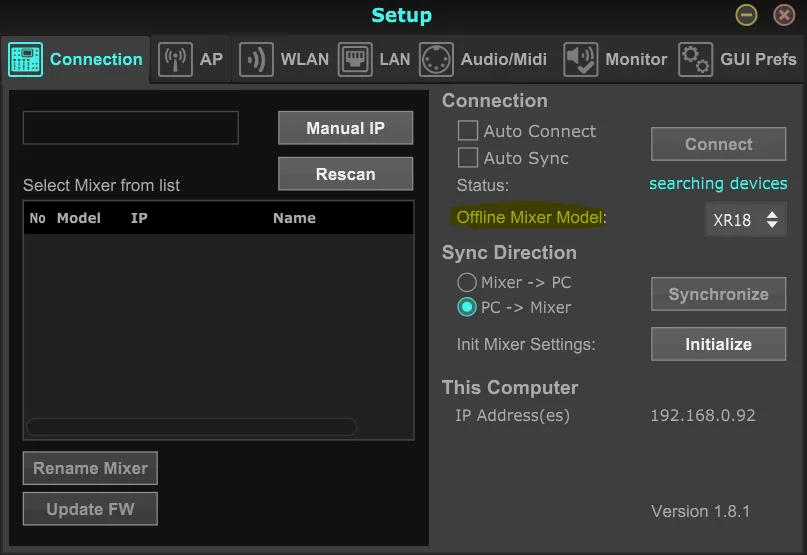The width and height of the screenshot is (807, 555).
Task: Click the Update FW button
Action: pos(90,509)
